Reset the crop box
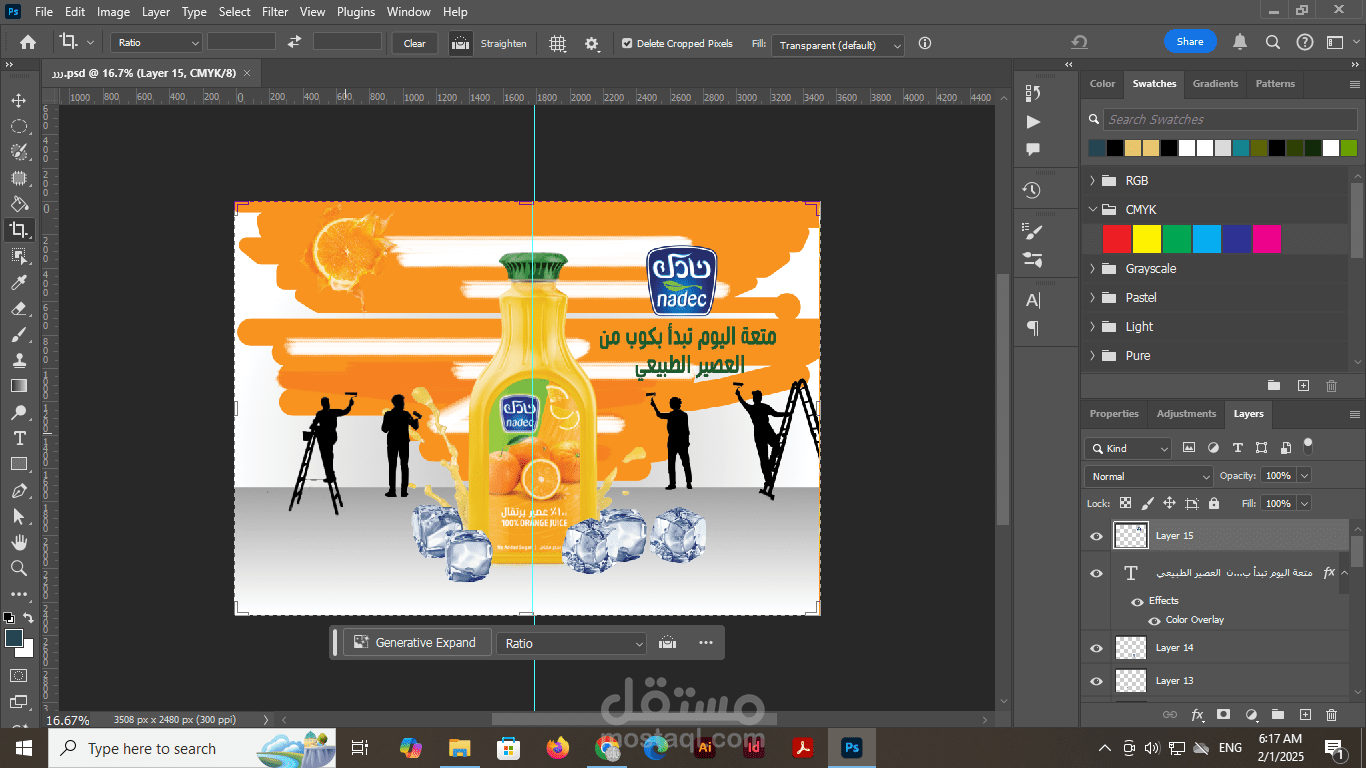 (1079, 42)
